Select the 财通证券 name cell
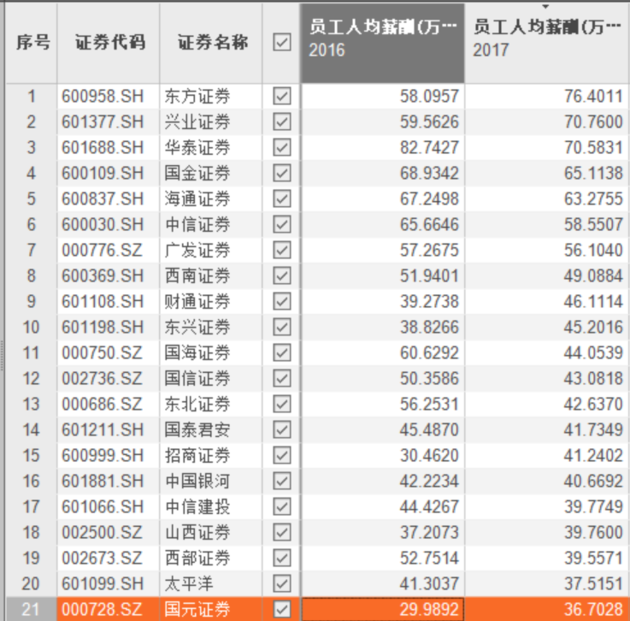630x621 pixels. [197, 302]
